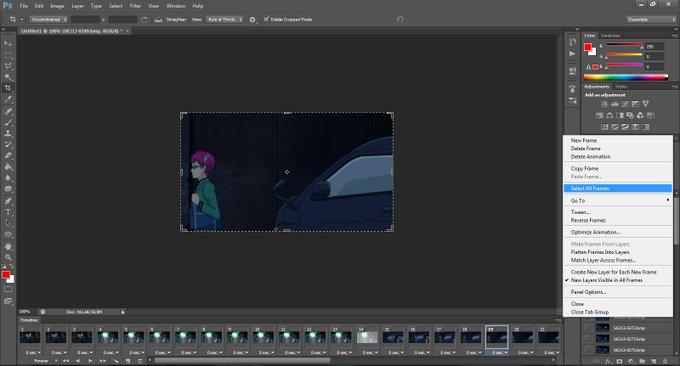This screenshot has height=366, width=680.
Task: Open the Image menu
Action: 57,6
